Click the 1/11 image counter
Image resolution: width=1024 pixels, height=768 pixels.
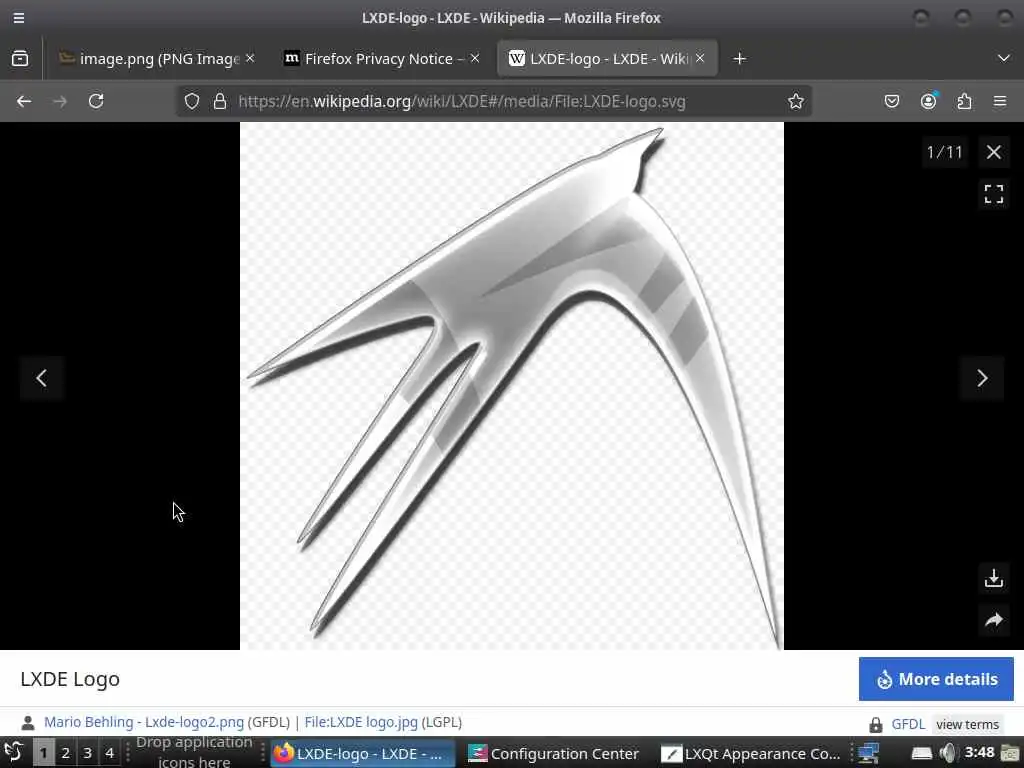pyautogui.click(x=944, y=152)
